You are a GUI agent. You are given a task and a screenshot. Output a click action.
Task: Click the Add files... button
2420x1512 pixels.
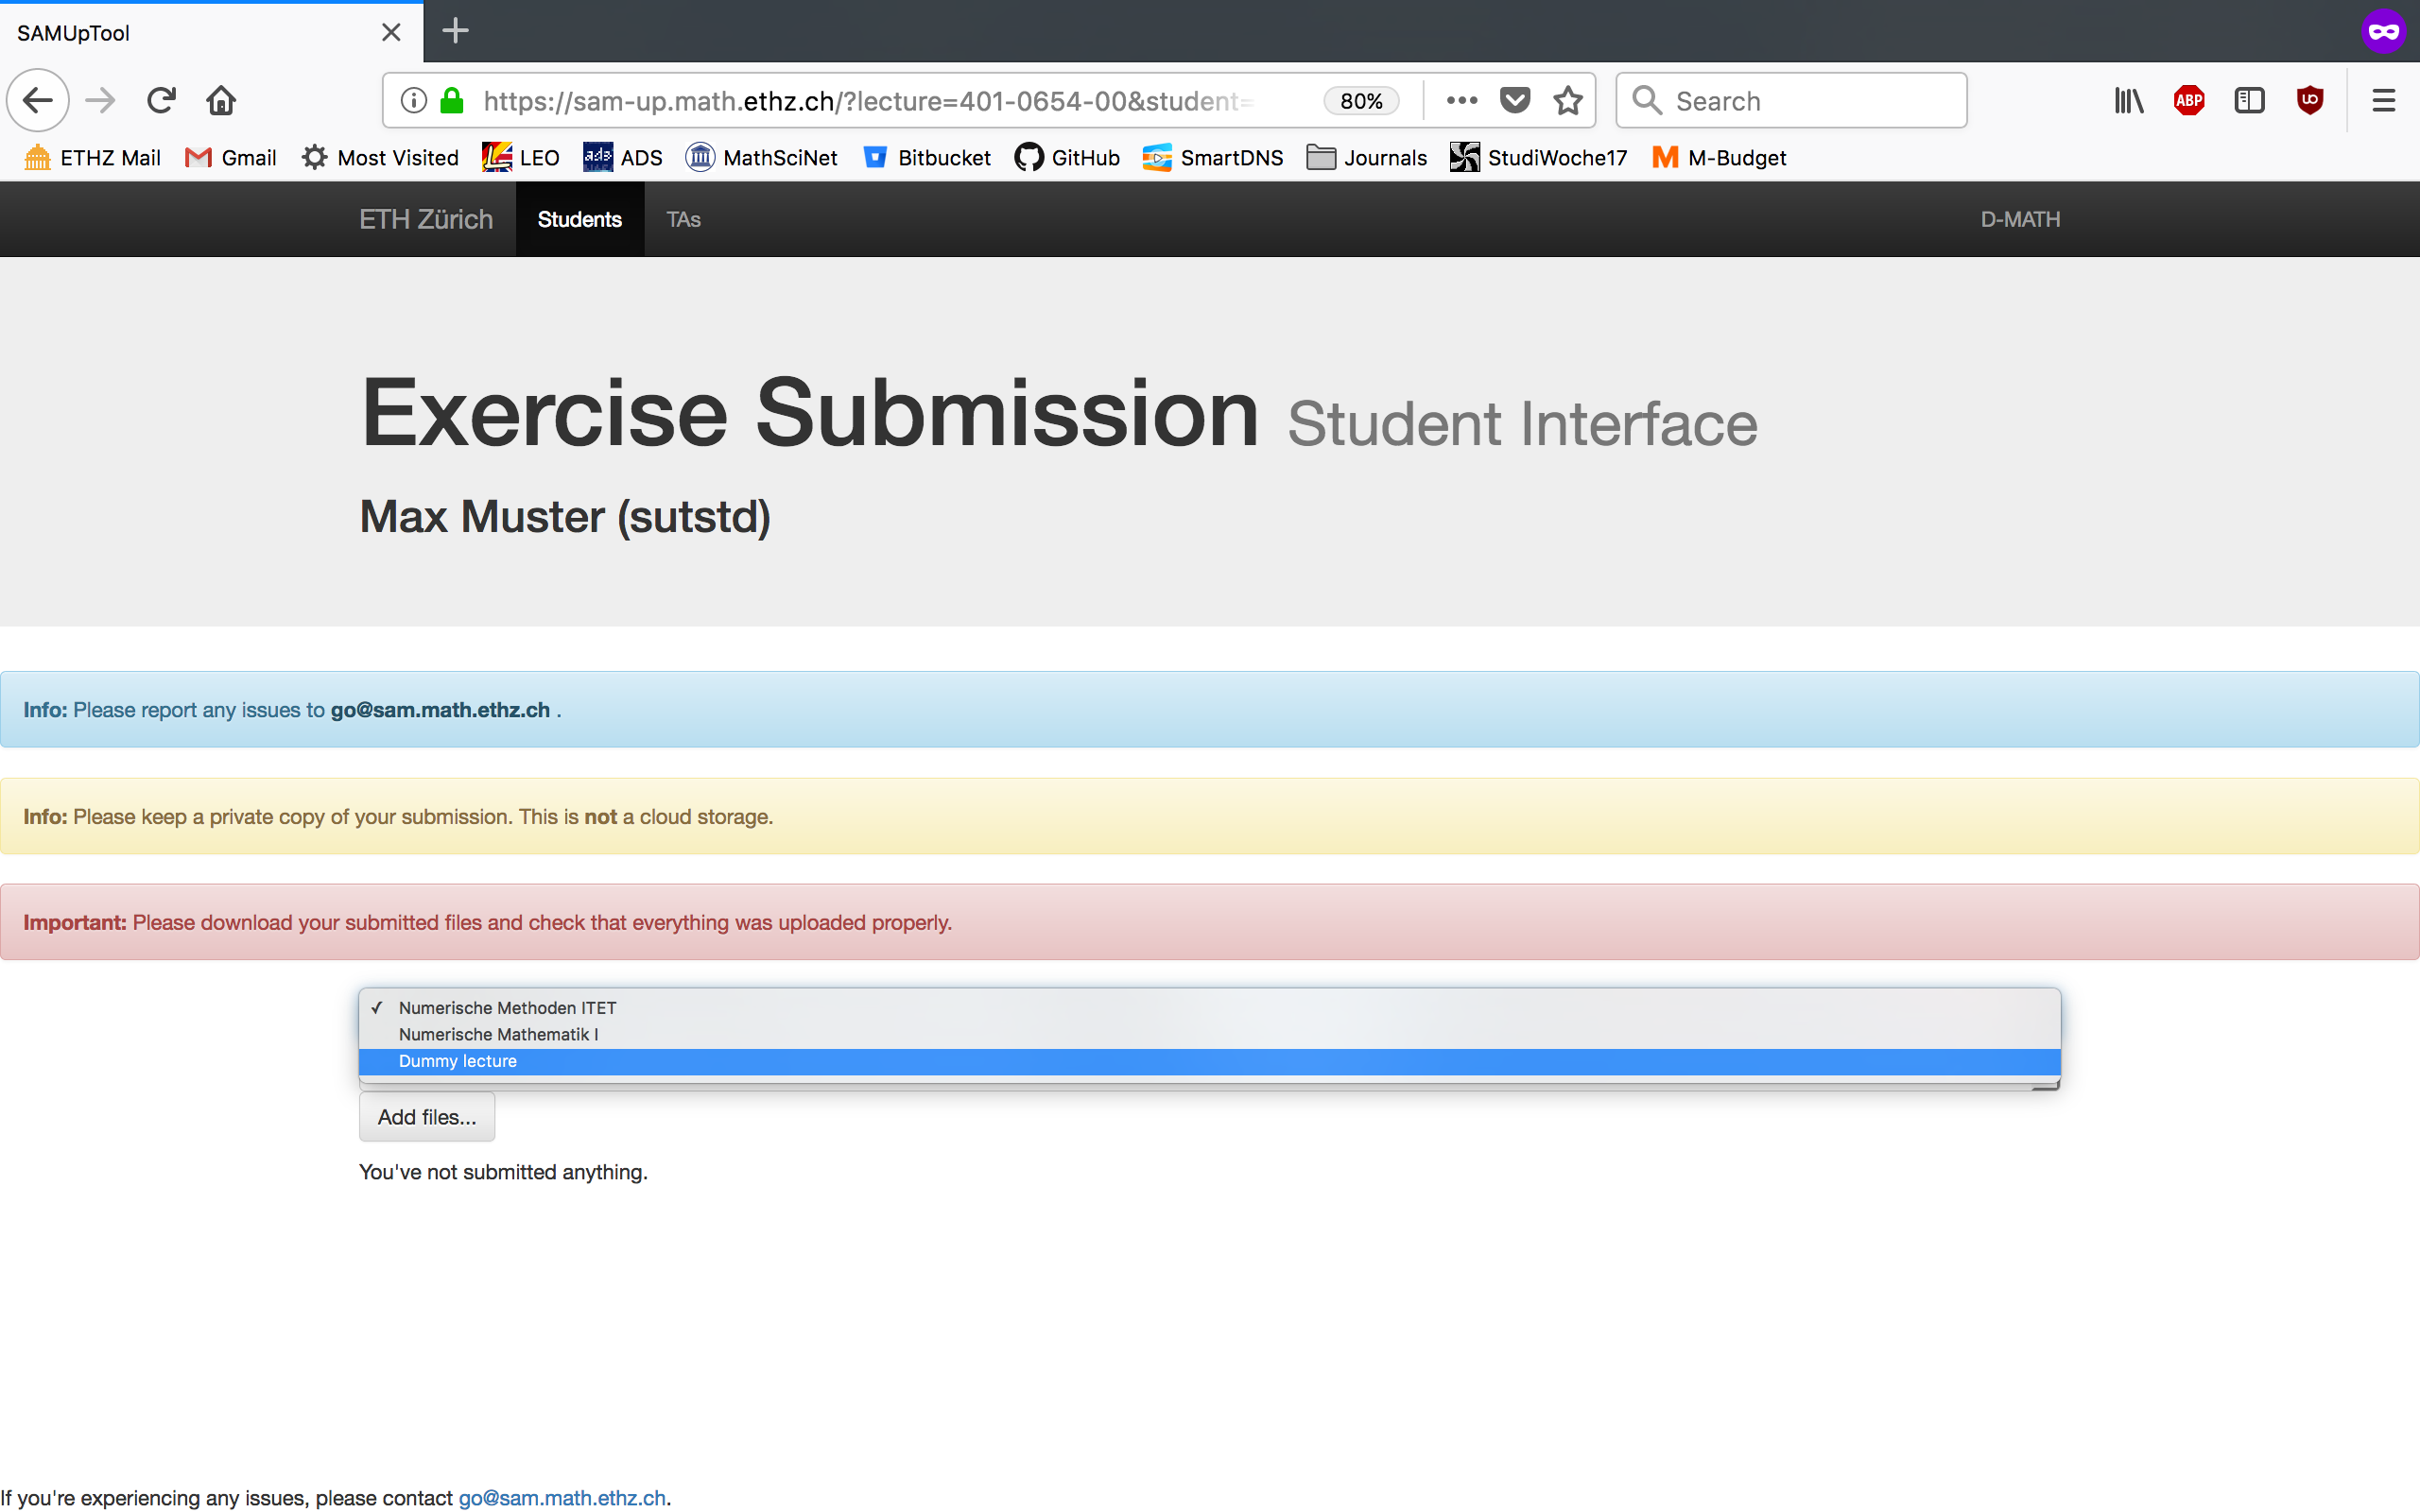[427, 1117]
